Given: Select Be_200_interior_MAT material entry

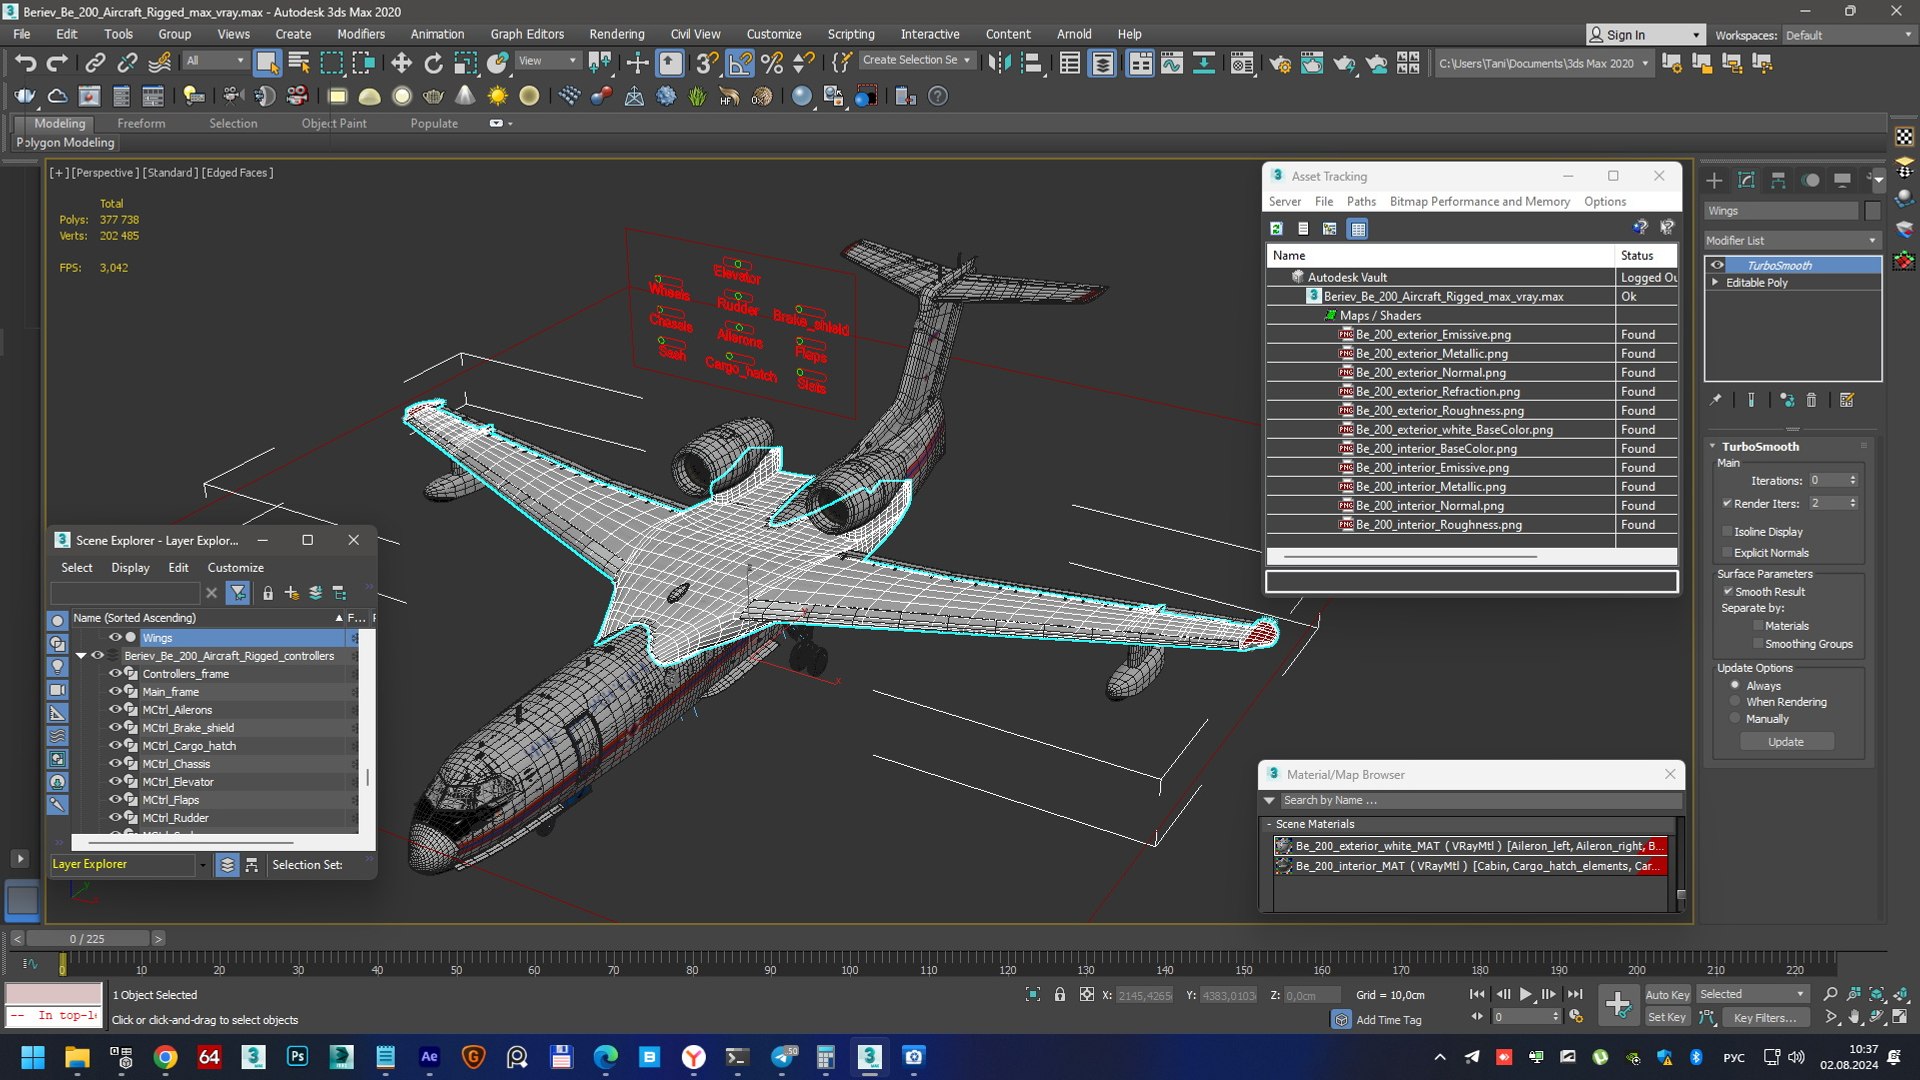Looking at the screenshot, I should (1470, 866).
